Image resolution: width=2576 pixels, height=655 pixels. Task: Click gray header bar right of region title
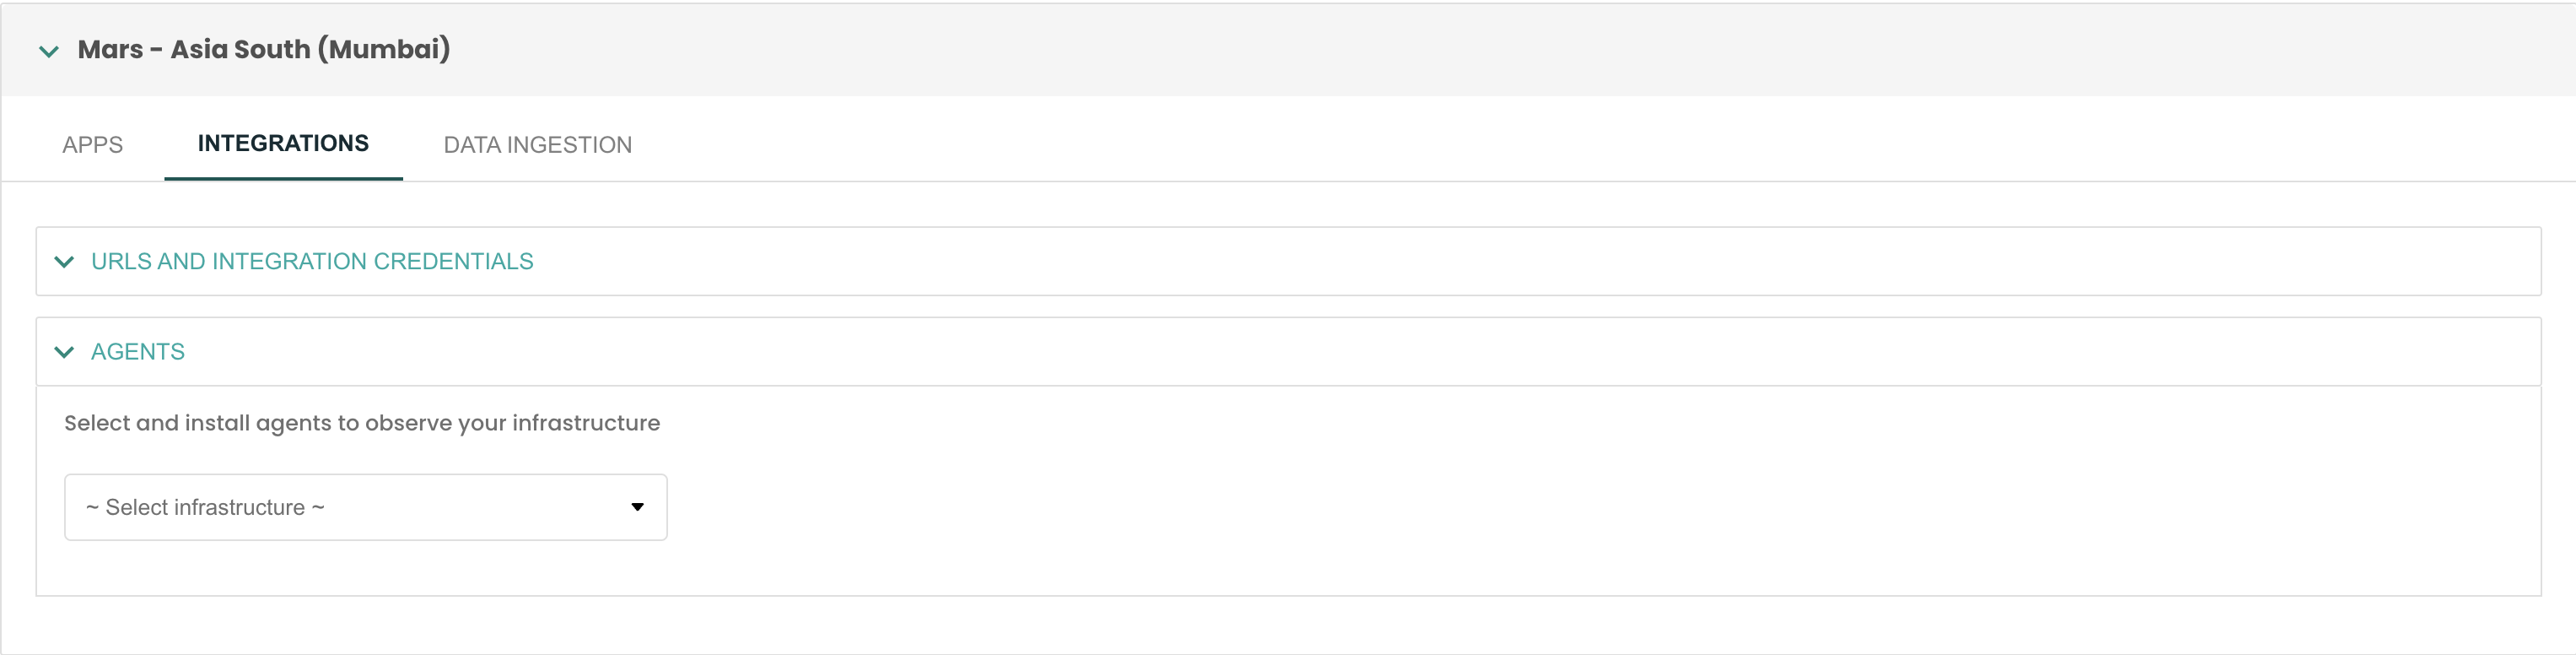(1500, 49)
